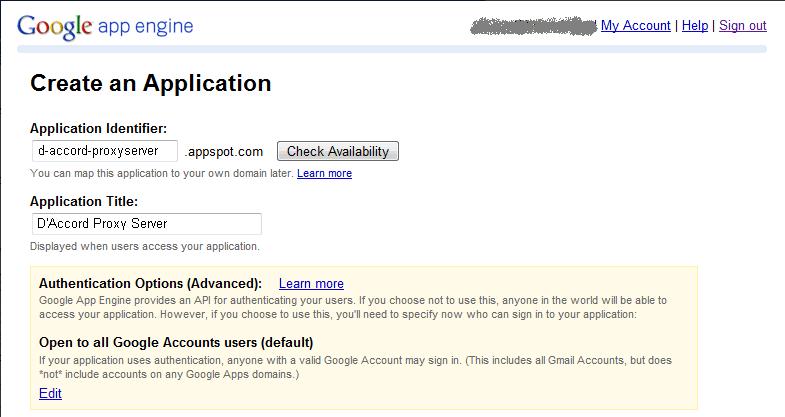Click the Check Availability button
The height and width of the screenshot is (417, 785).
[x=338, y=151]
